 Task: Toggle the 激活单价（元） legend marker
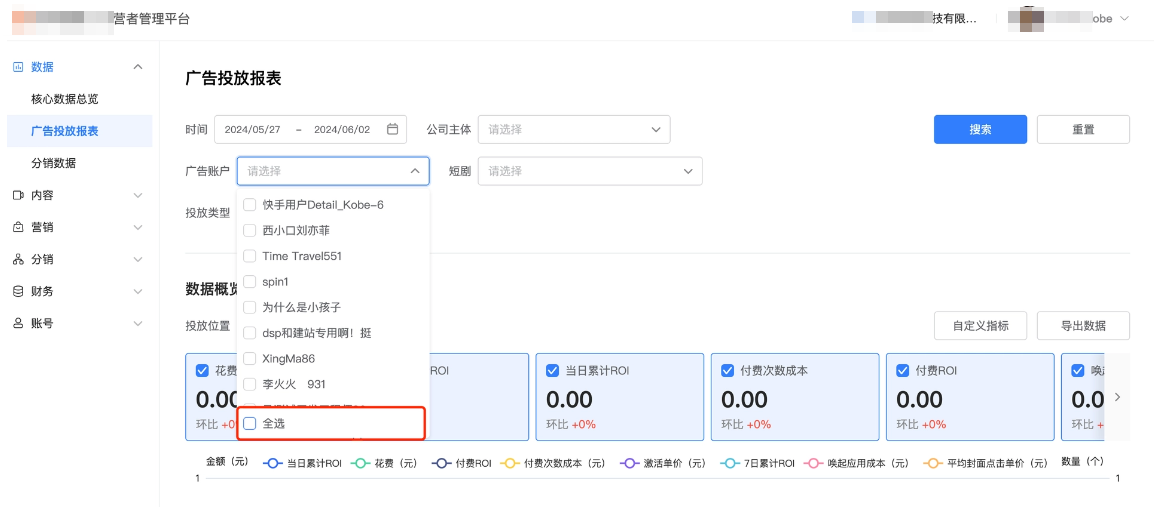(630, 464)
